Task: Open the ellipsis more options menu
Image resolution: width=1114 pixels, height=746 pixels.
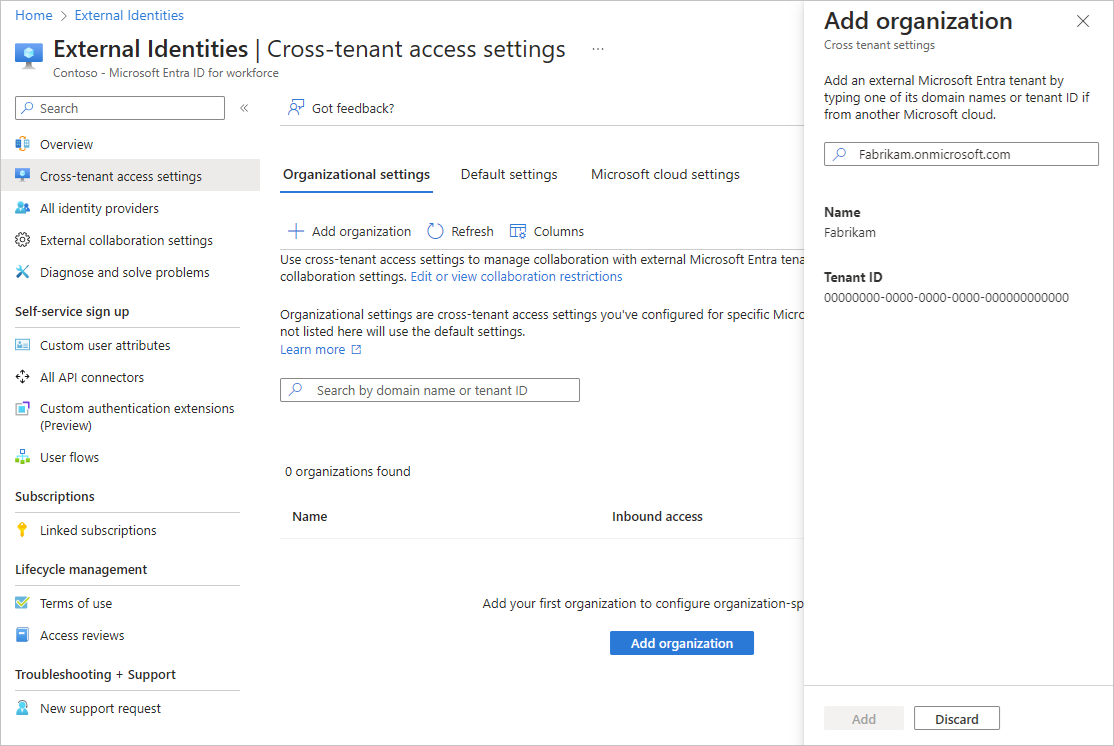Action: point(598,49)
